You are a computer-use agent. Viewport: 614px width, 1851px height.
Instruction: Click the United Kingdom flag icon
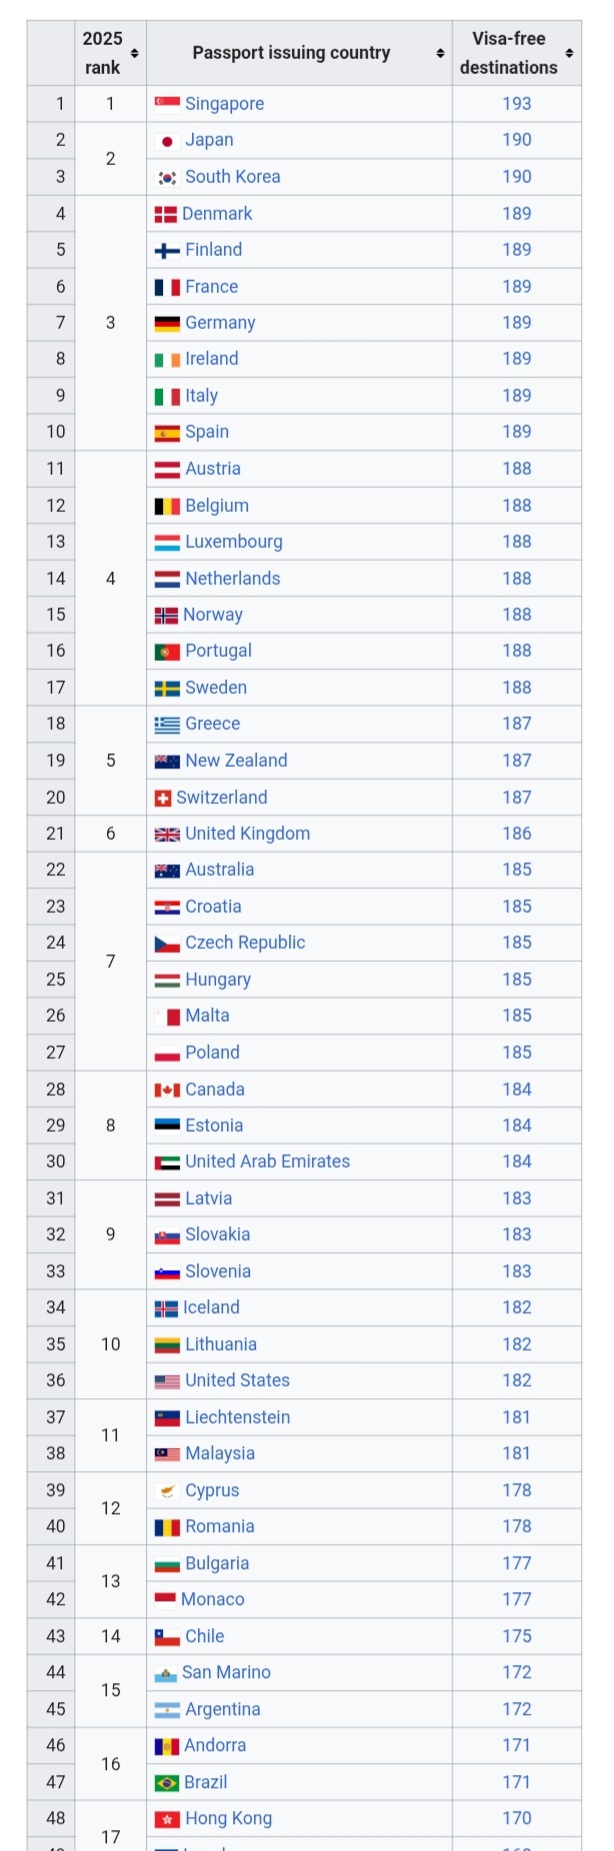point(167,834)
